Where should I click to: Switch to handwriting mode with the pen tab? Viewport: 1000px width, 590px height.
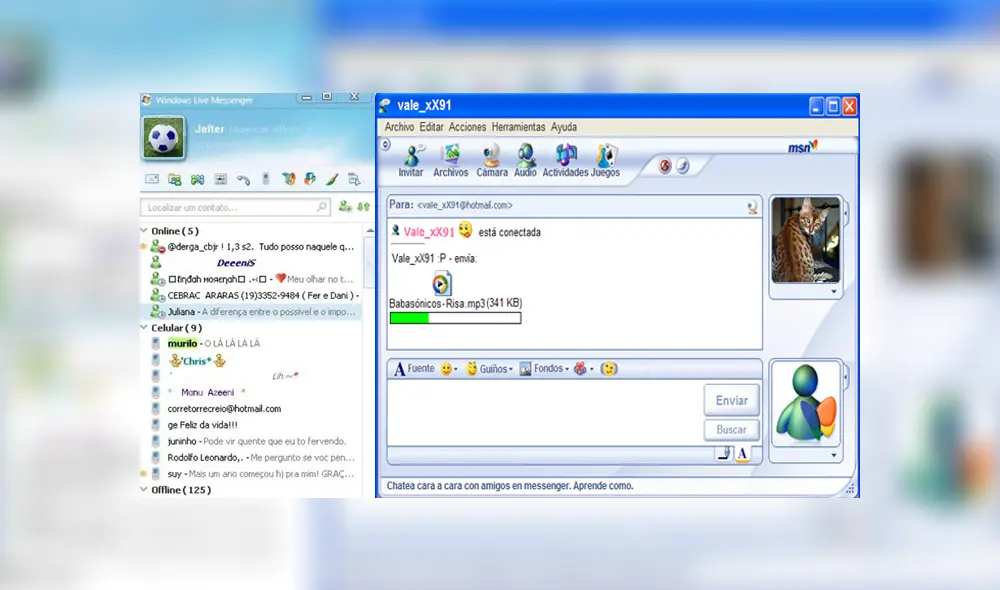tap(722, 453)
